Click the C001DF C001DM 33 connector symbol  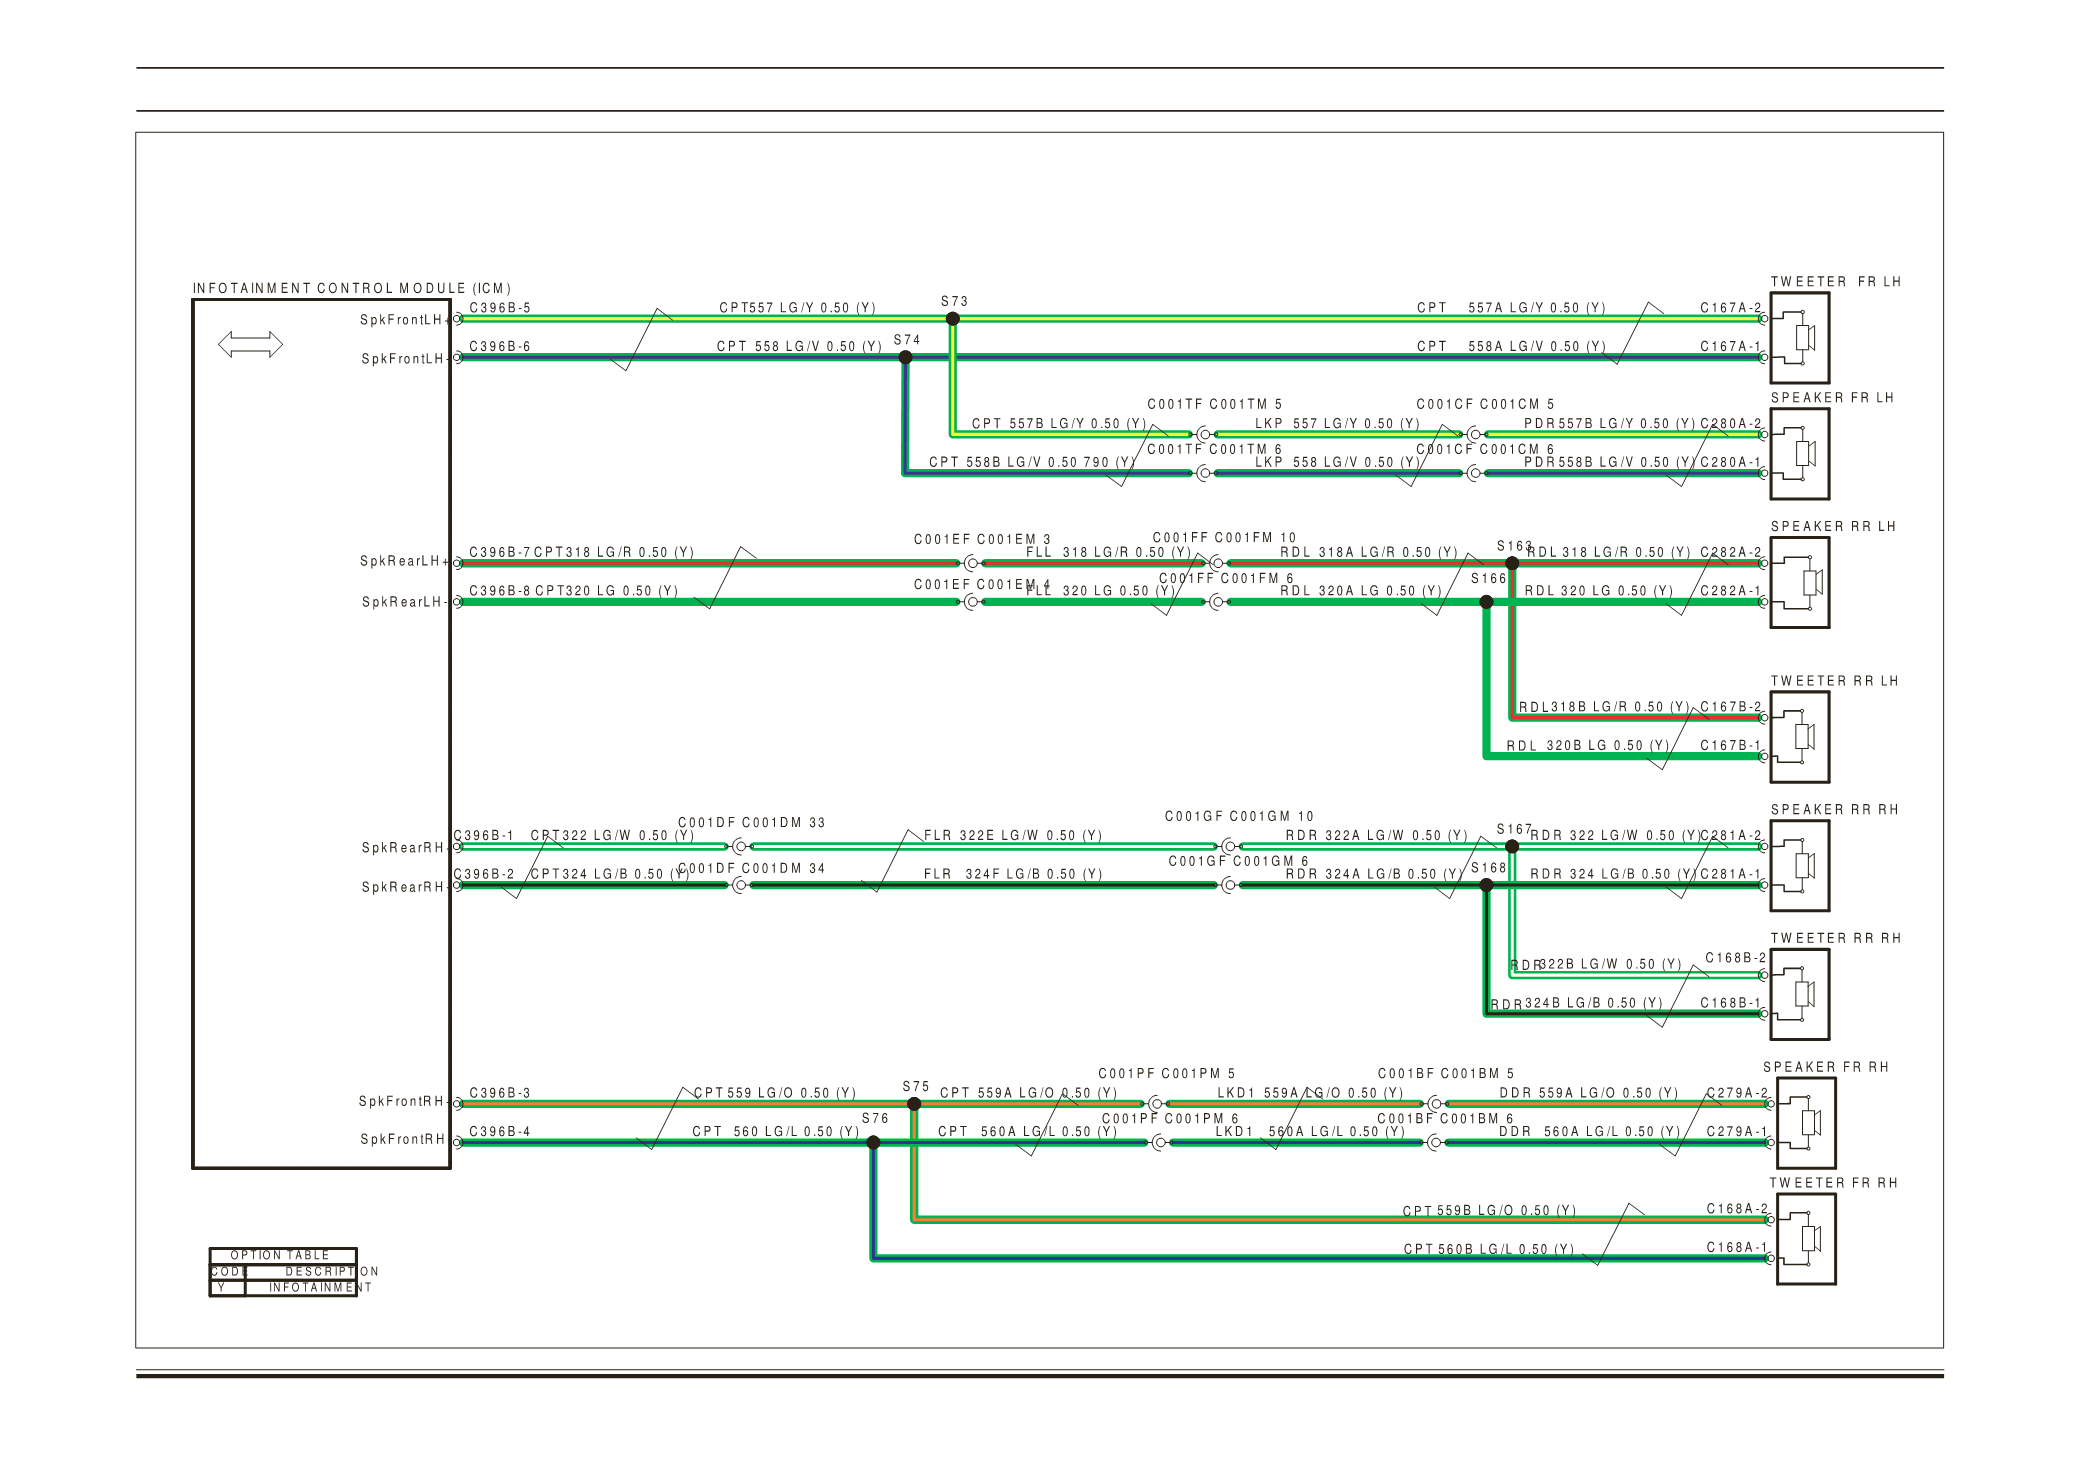tap(740, 846)
